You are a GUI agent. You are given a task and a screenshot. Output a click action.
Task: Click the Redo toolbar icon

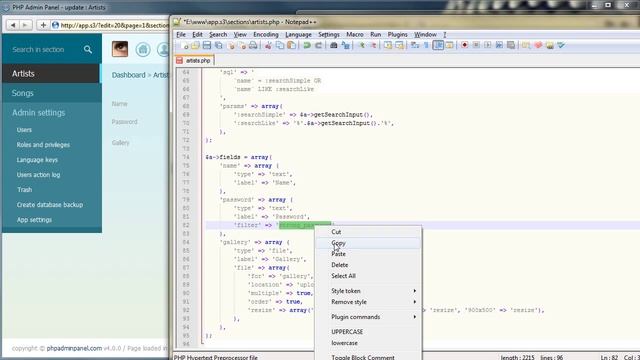click(318, 45)
